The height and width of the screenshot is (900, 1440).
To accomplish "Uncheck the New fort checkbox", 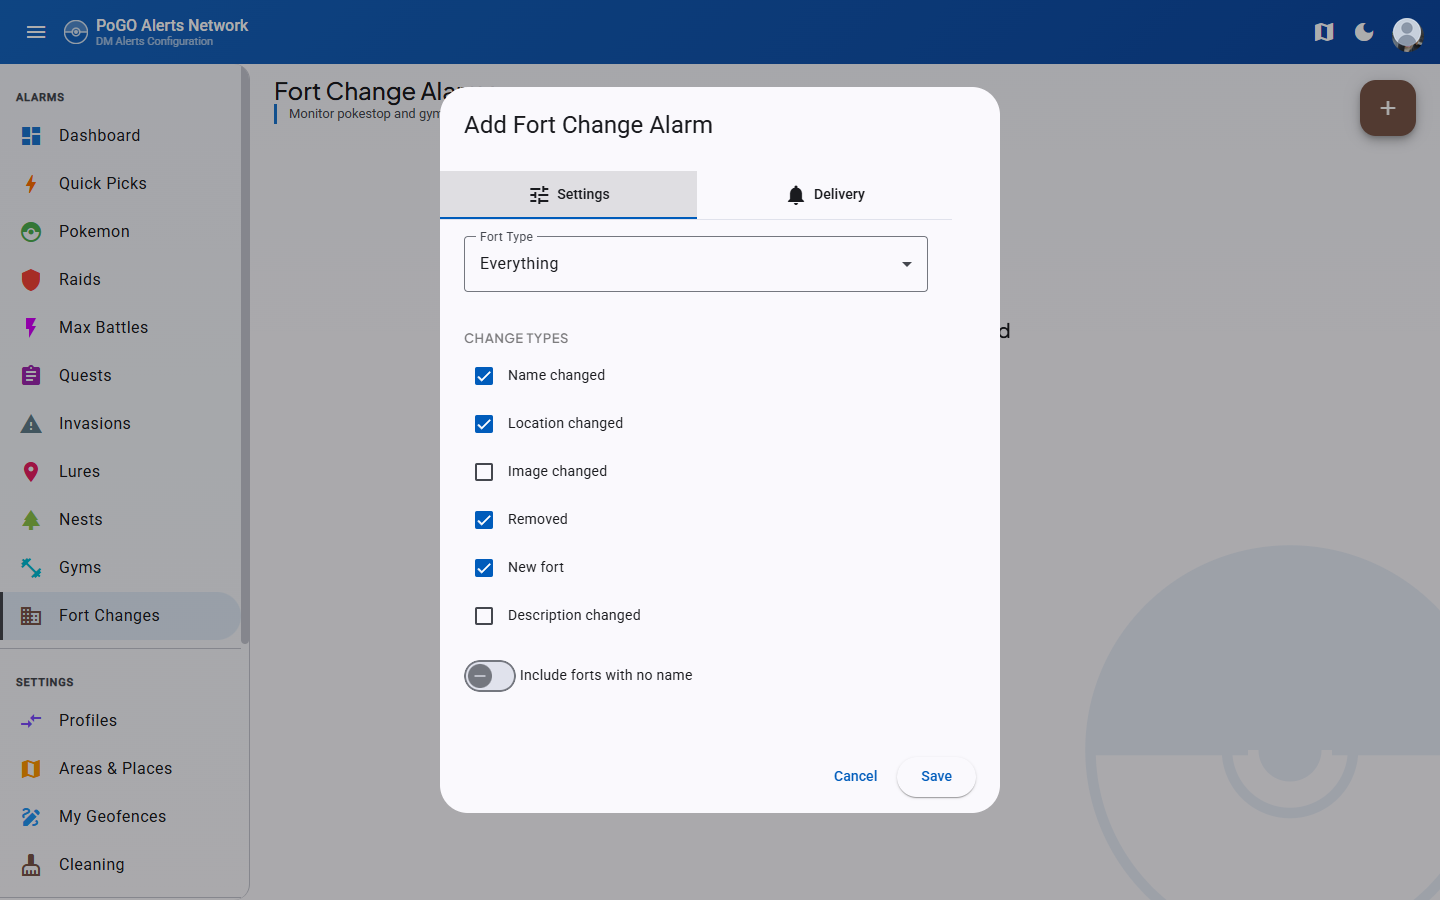I will click(484, 568).
